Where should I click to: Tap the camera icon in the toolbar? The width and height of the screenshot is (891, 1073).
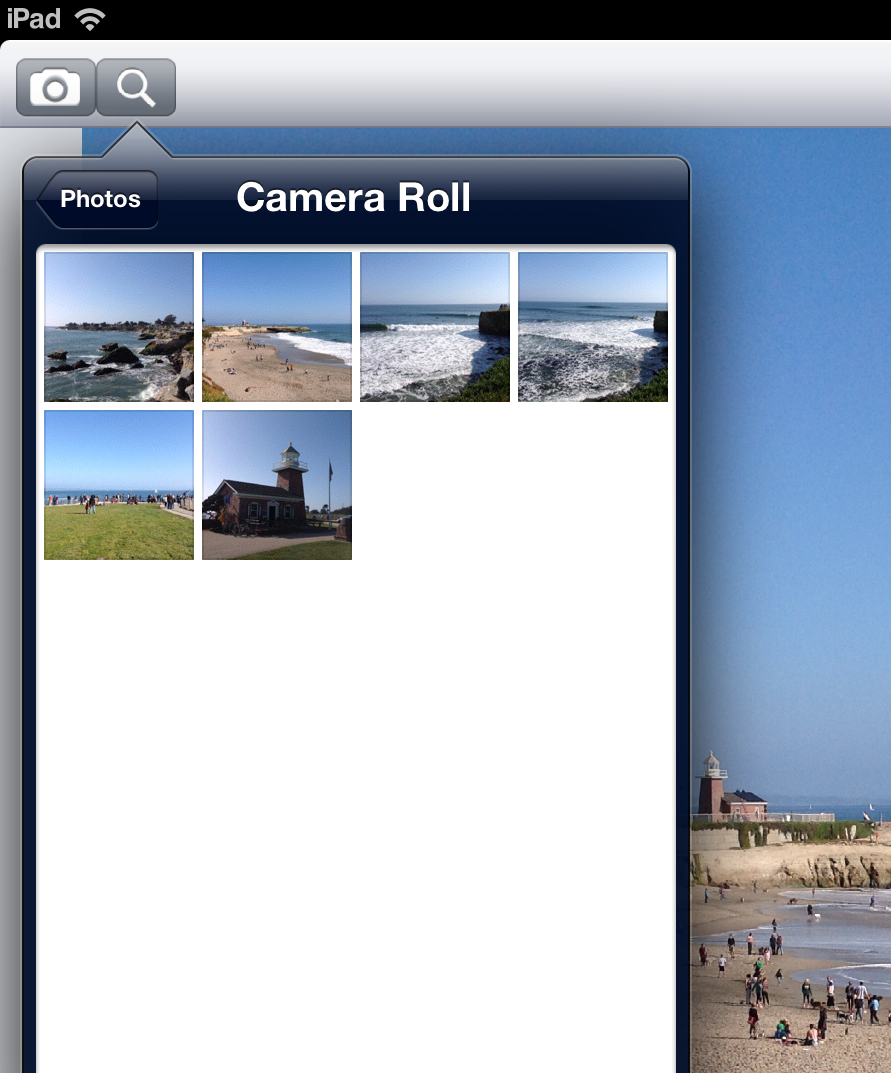(55, 88)
